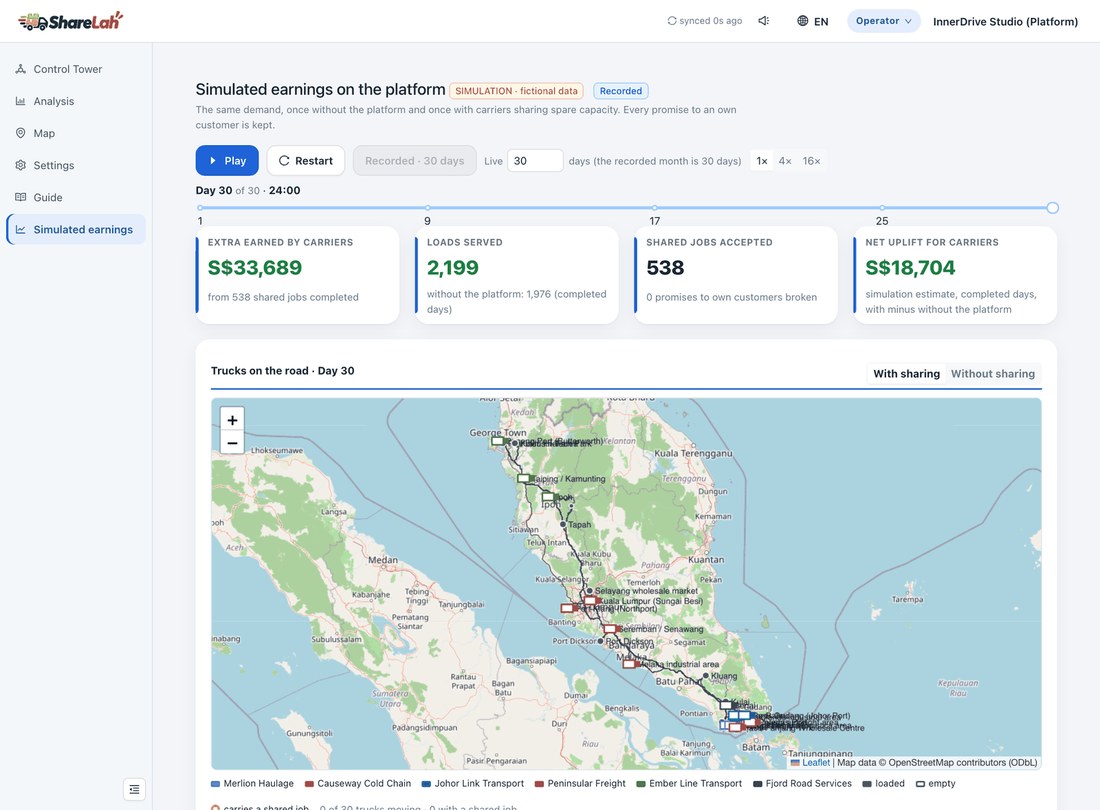Jump to day 17 timeline marker
The image size is (1100, 810).
coord(655,208)
